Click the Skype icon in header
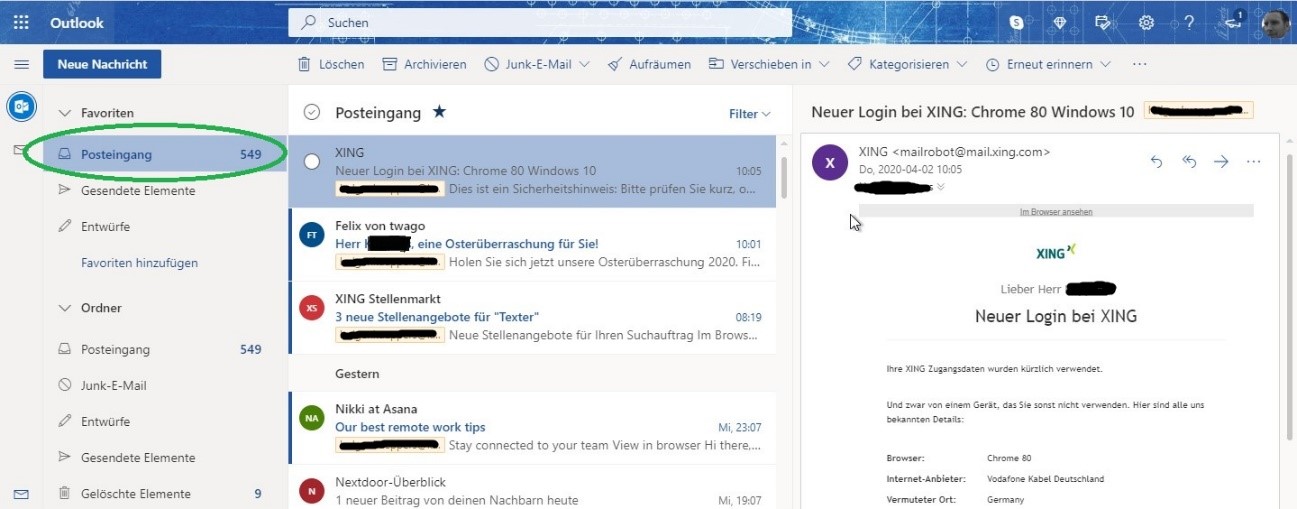This screenshot has width=1297, height=509. (x=1017, y=22)
